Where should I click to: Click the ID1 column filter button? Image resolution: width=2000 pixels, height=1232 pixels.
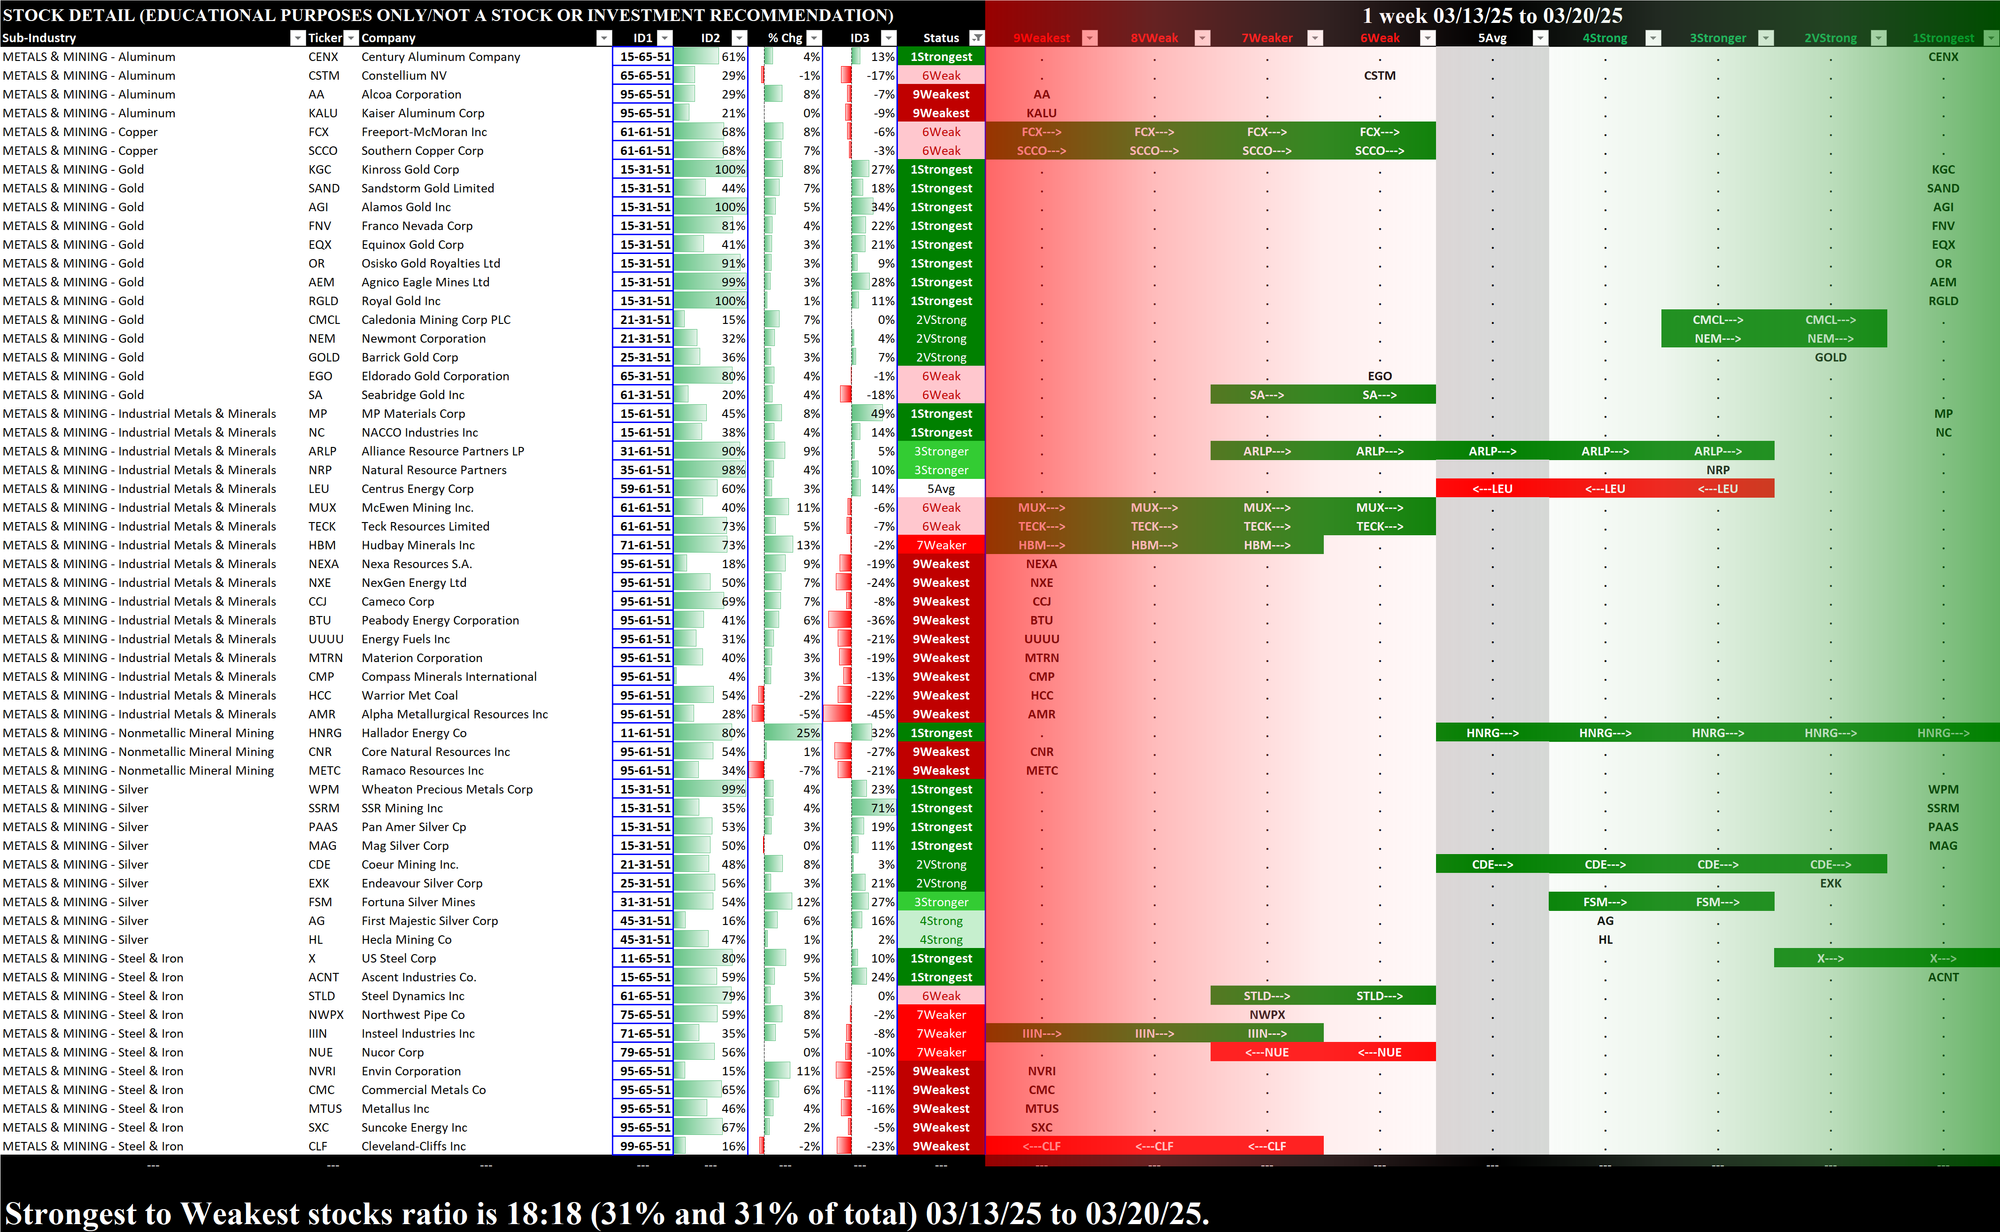click(x=665, y=38)
